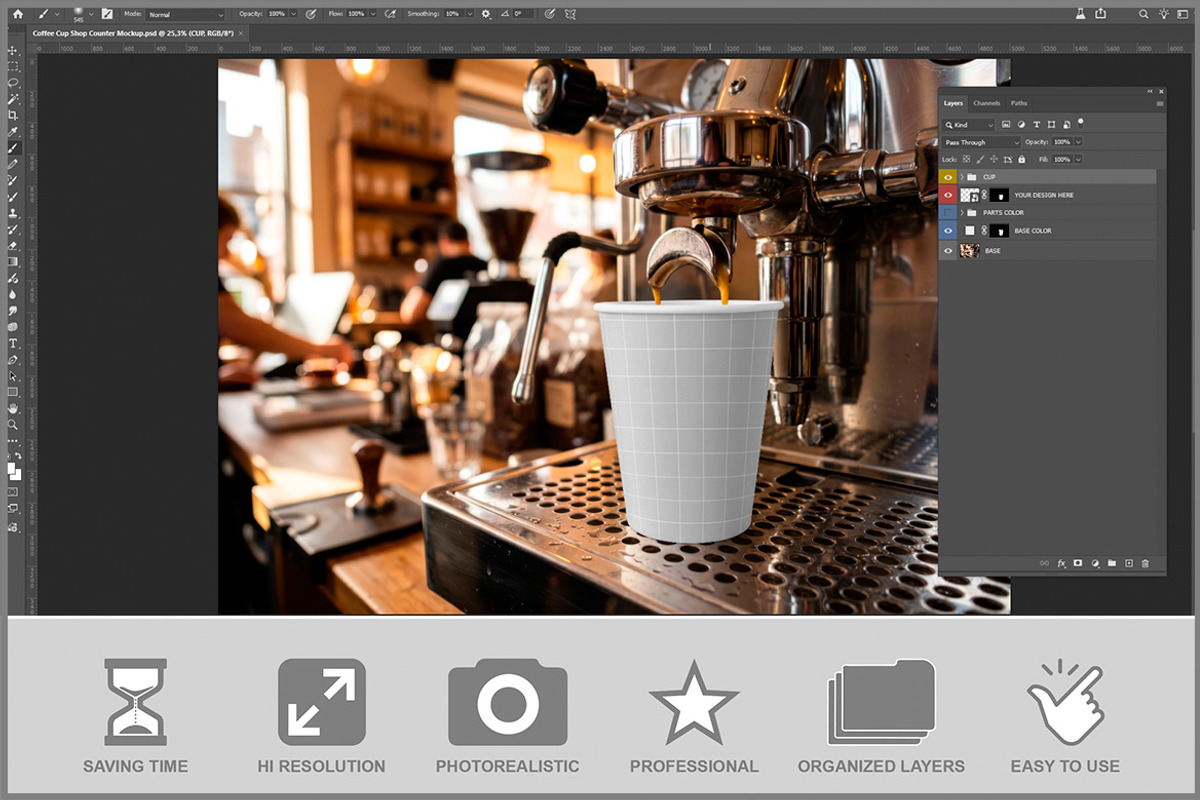
Task: Open the brush Mode dropdown
Action: (186, 15)
